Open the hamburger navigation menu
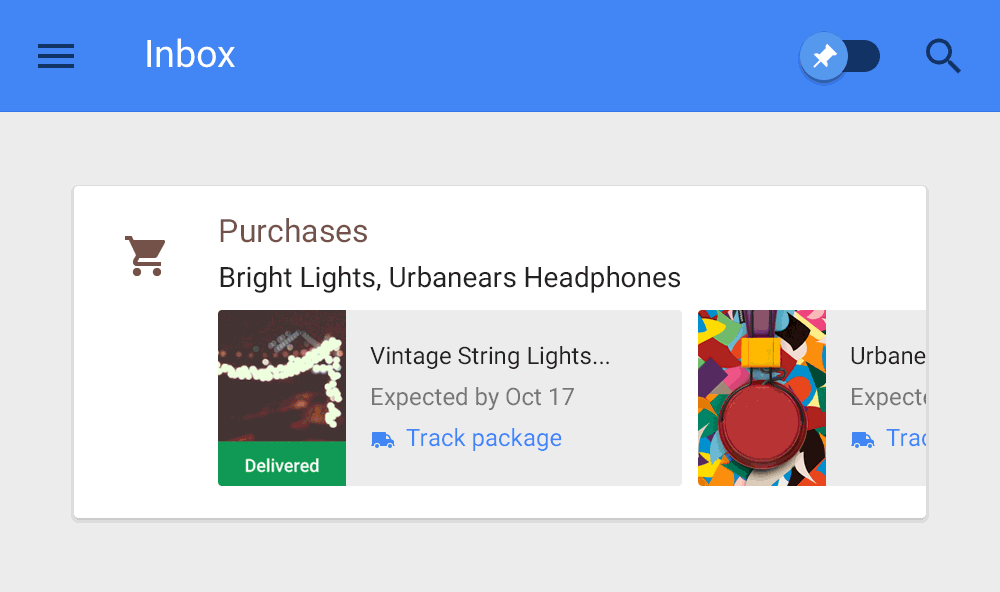 pyautogui.click(x=56, y=56)
